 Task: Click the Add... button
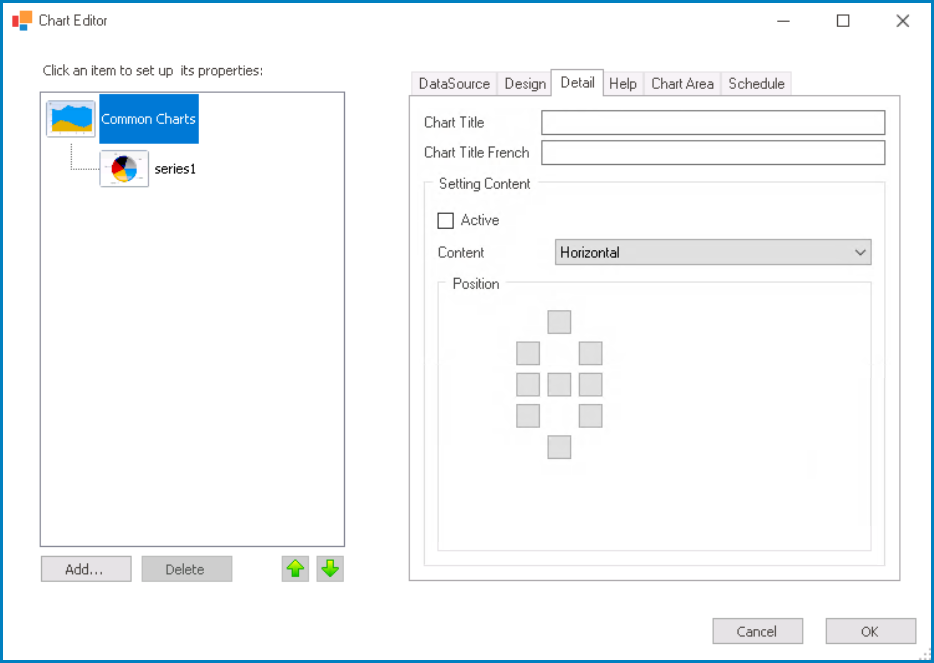85,569
